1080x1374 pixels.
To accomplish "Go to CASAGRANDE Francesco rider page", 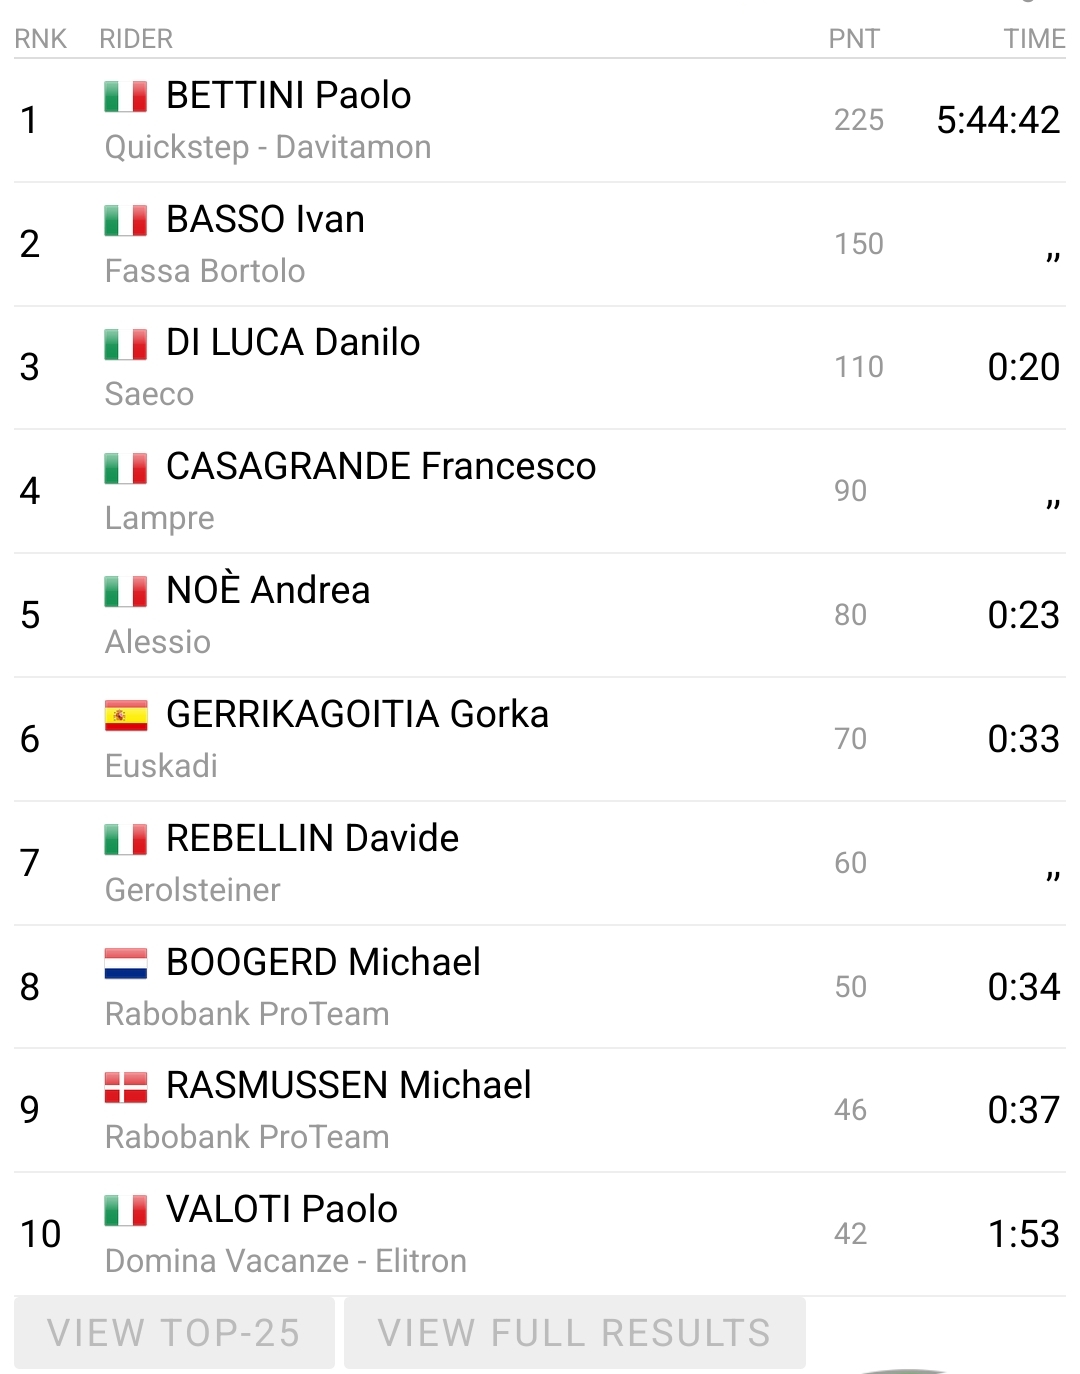I will pos(380,467).
